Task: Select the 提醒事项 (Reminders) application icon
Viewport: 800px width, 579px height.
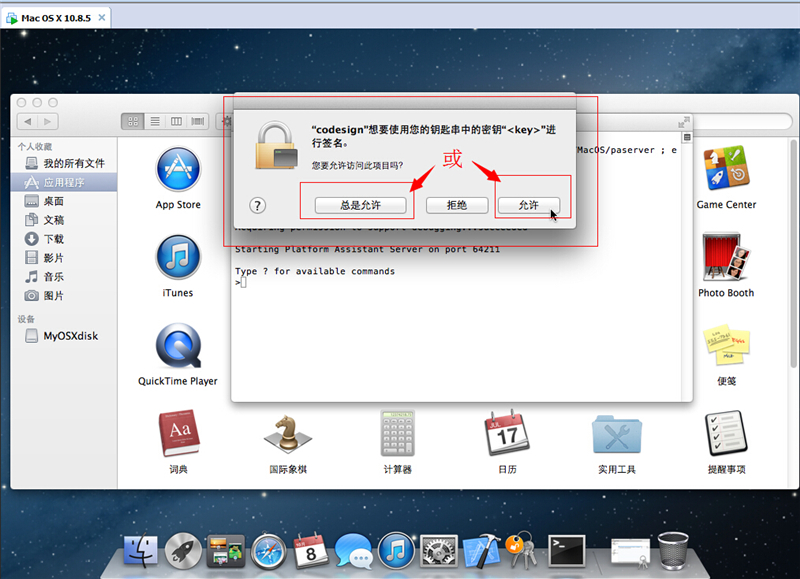Action: pos(726,434)
